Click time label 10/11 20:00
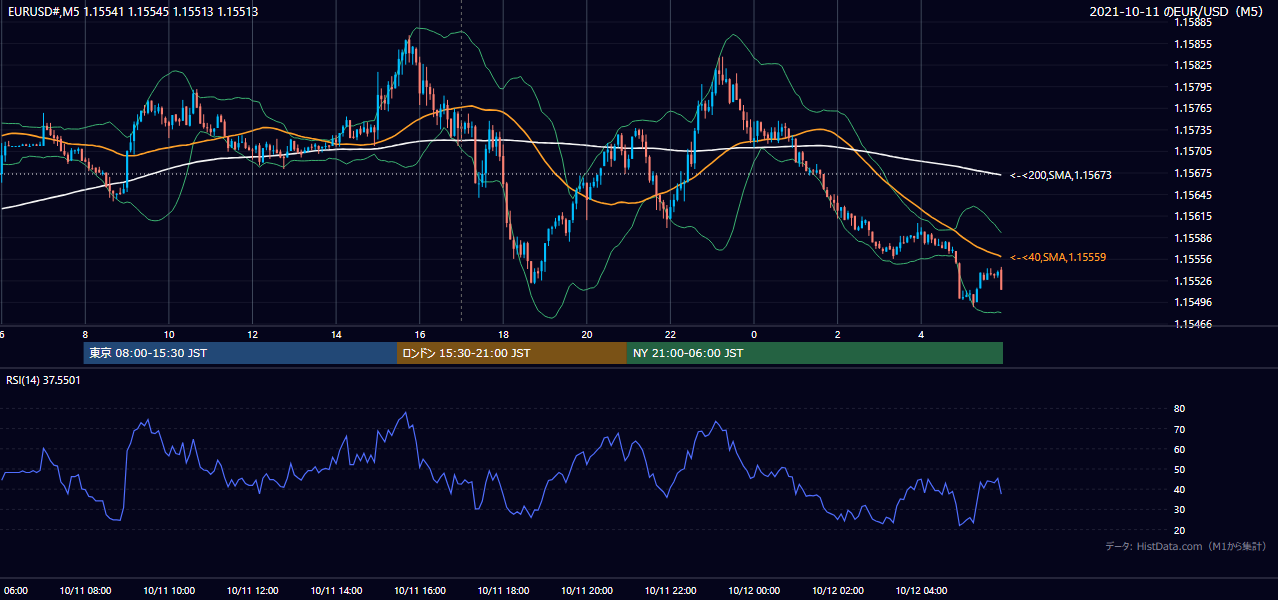This screenshot has width=1278, height=600. (587, 590)
